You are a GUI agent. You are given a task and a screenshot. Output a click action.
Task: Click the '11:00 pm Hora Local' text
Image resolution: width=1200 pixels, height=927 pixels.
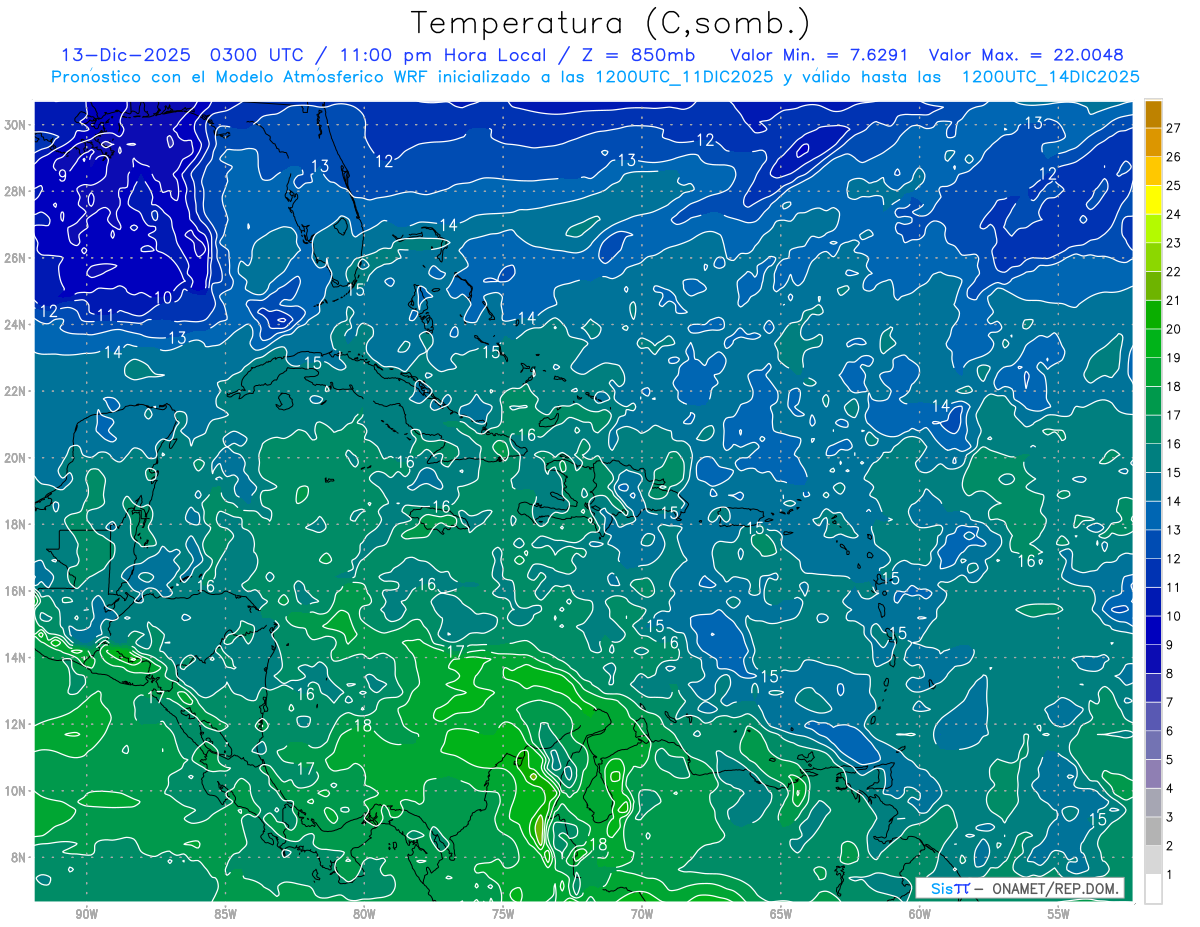pyautogui.click(x=443, y=55)
